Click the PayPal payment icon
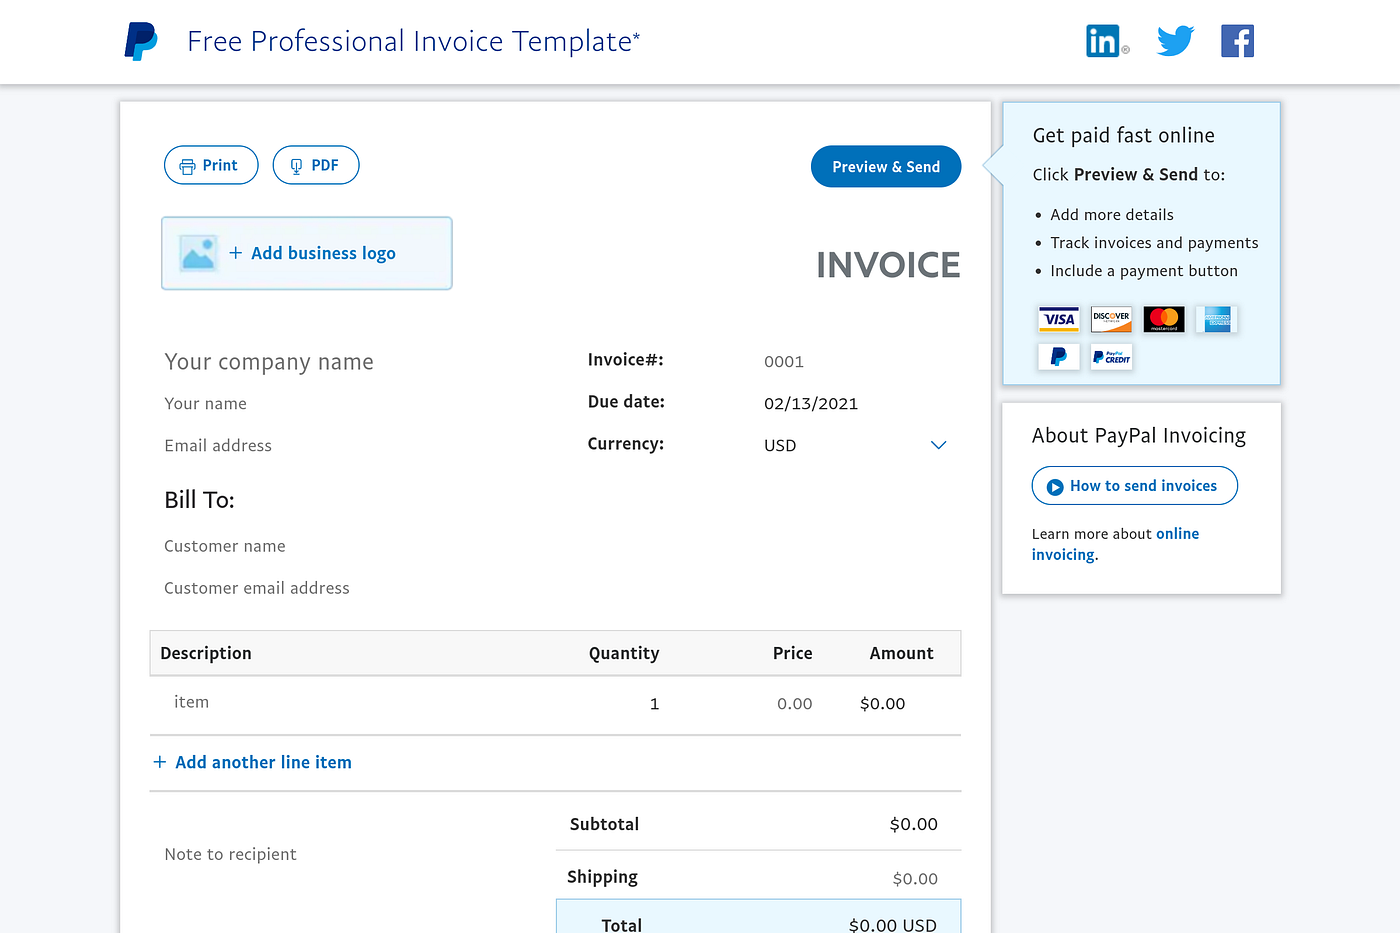Viewport: 1400px width, 933px height. pos(1059,357)
